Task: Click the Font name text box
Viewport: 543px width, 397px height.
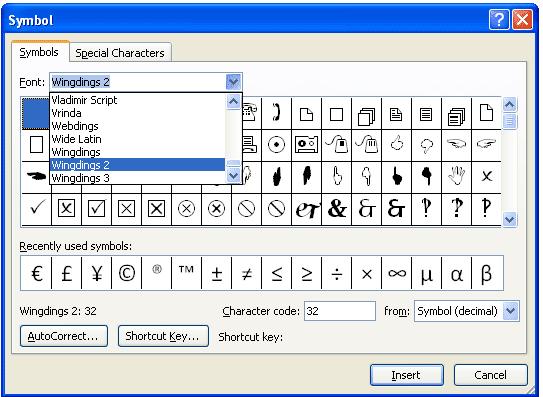Action: point(138,82)
